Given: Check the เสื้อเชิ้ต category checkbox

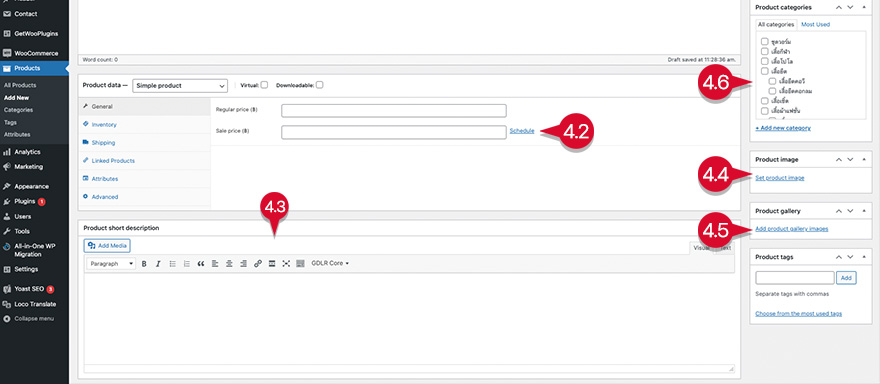Looking at the screenshot, I should coord(764,100).
